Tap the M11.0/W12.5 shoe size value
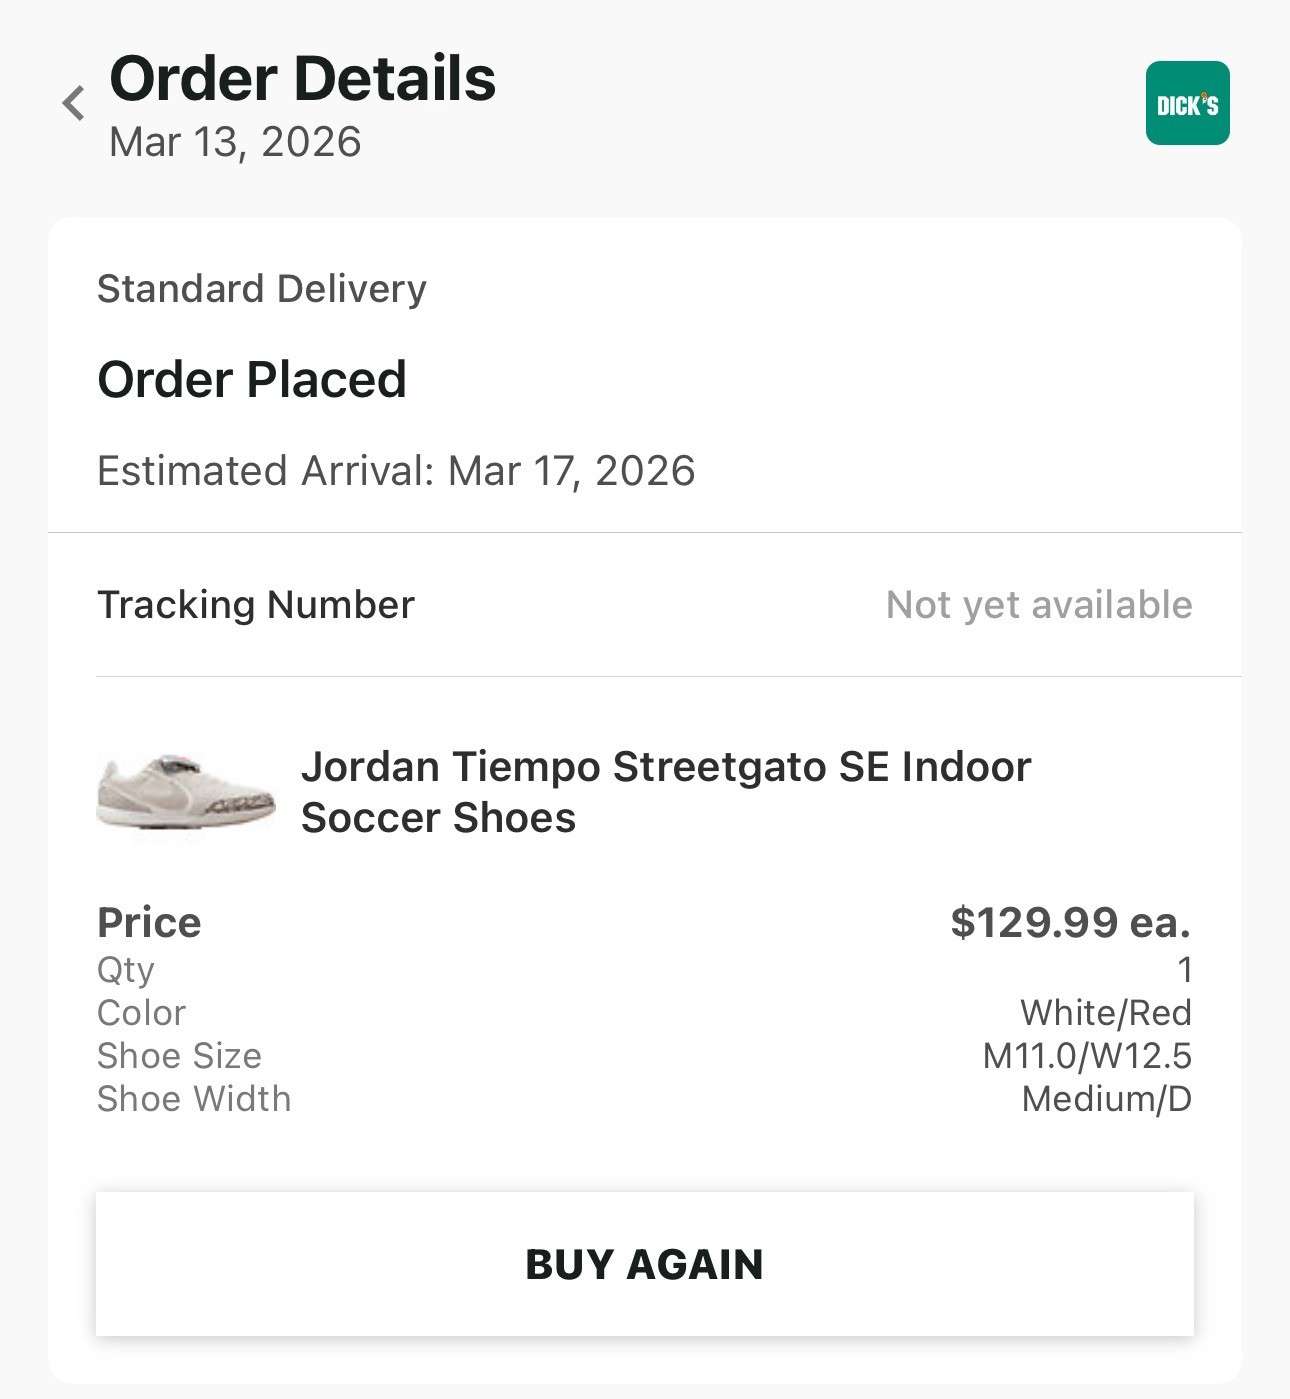Screen dimensions: 1290x1399 1087,1056
